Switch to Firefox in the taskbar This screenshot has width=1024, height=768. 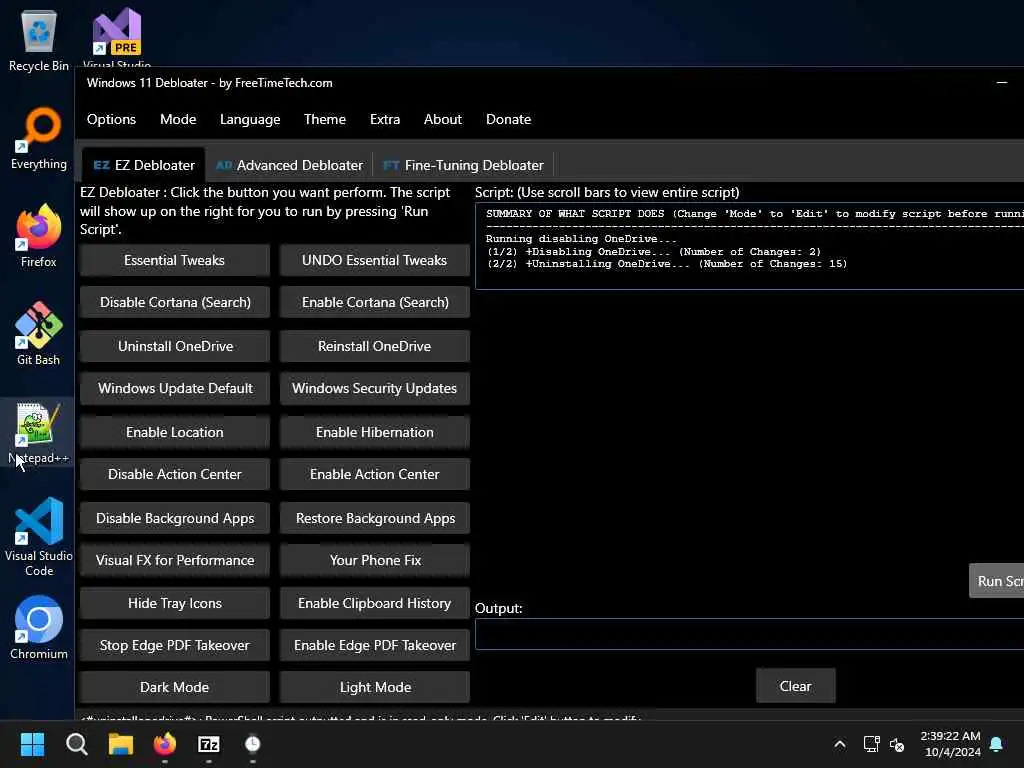[x=165, y=744]
